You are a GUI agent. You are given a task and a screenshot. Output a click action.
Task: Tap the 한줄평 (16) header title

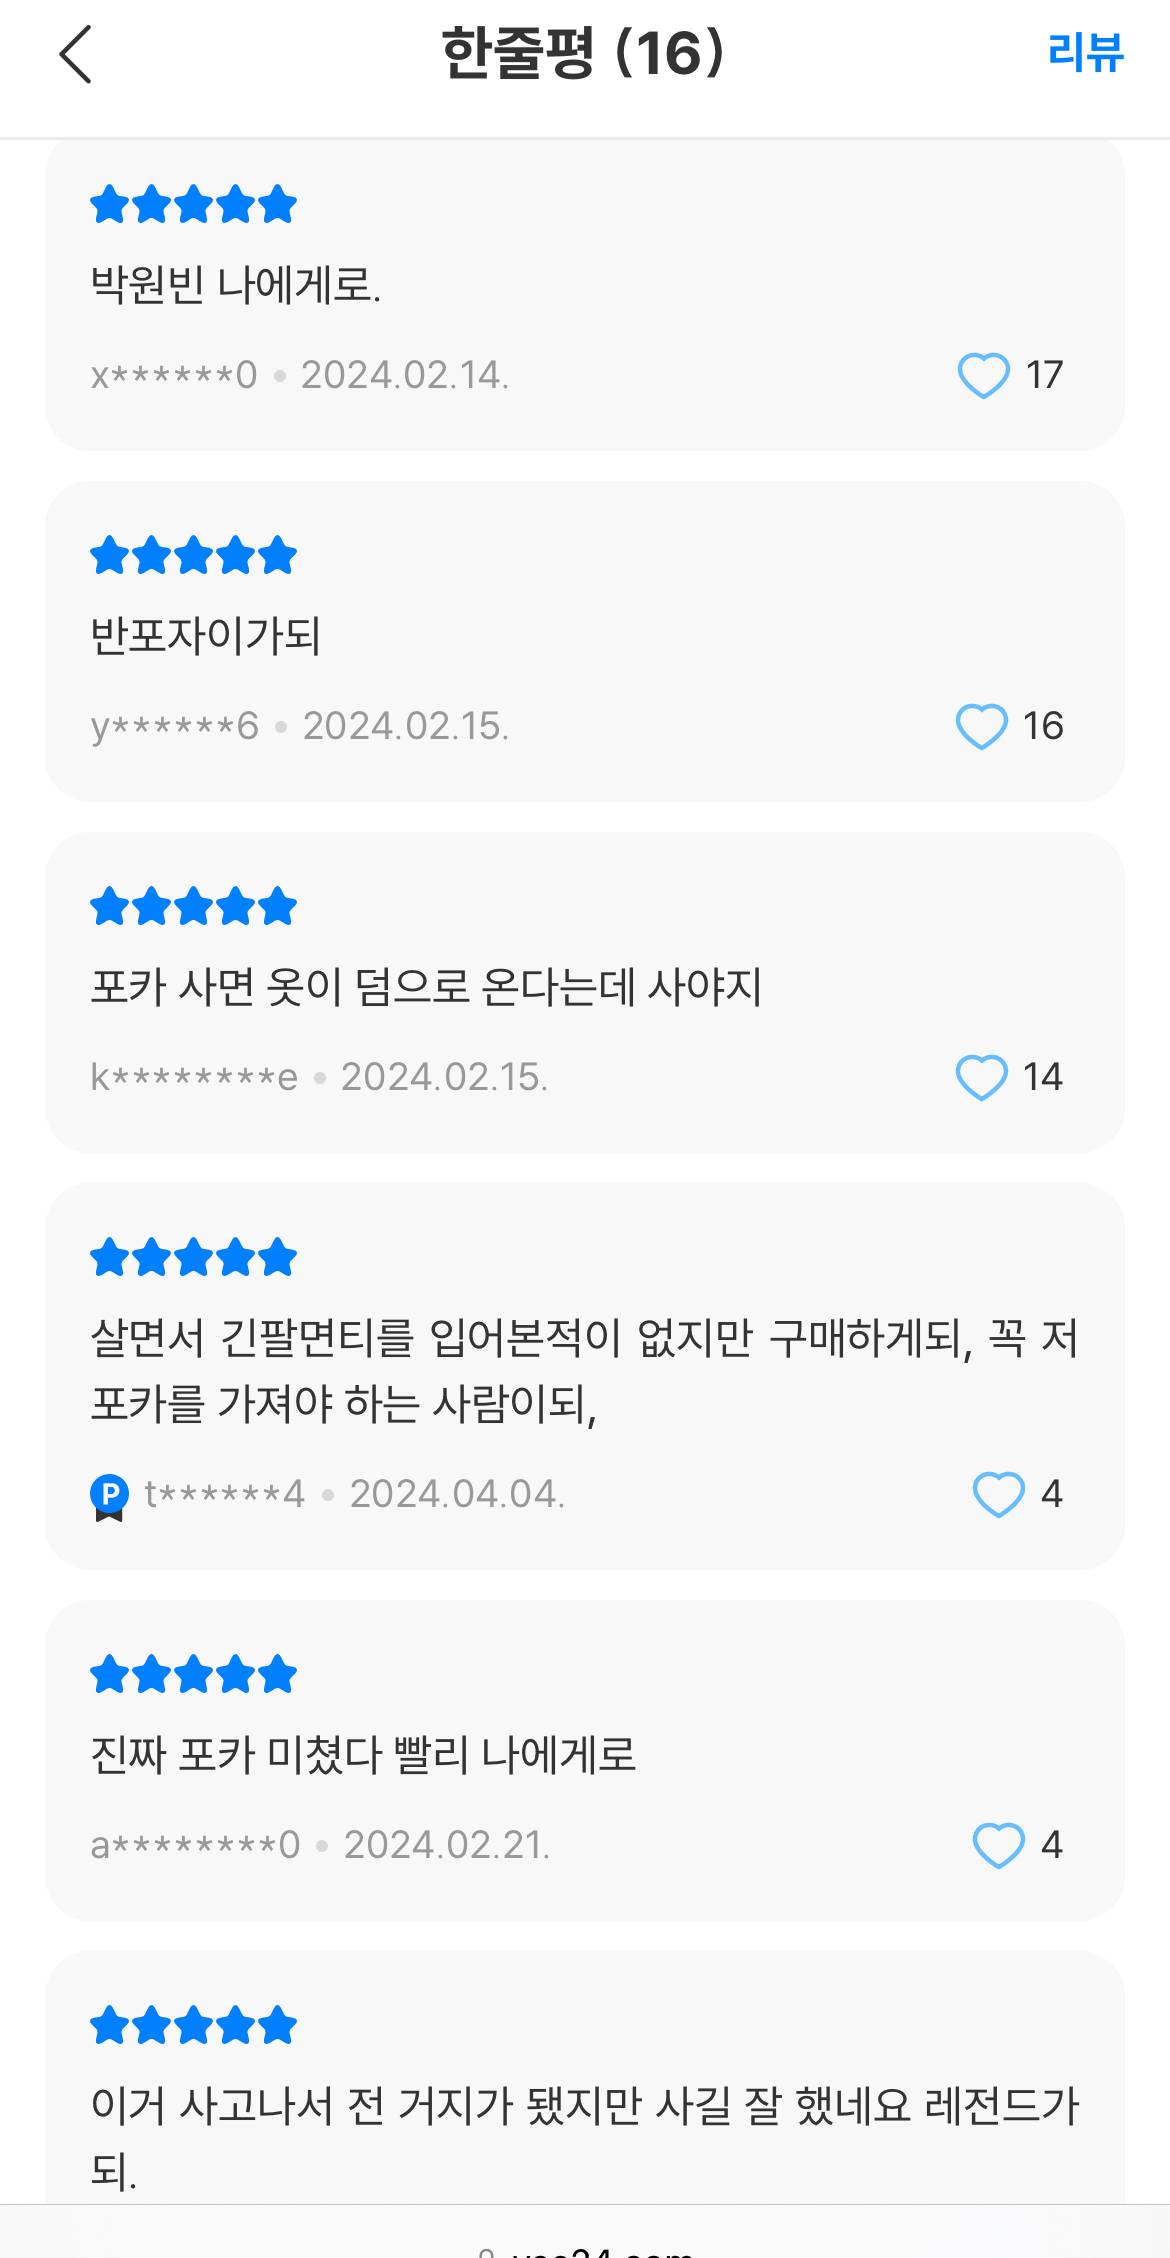[583, 54]
